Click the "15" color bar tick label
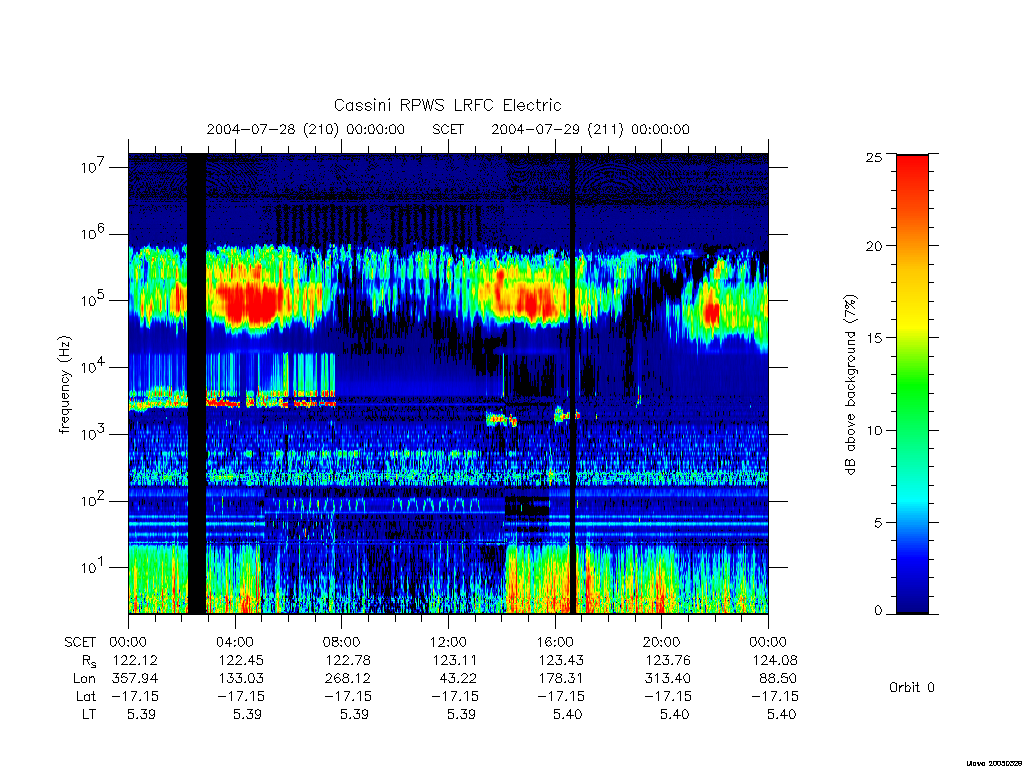This screenshot has height=768, width=1024. coord(874,338)
